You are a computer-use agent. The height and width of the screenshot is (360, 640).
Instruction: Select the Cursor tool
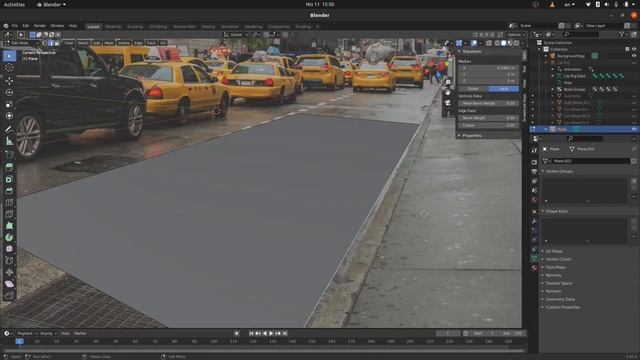[x=9, y=67]
